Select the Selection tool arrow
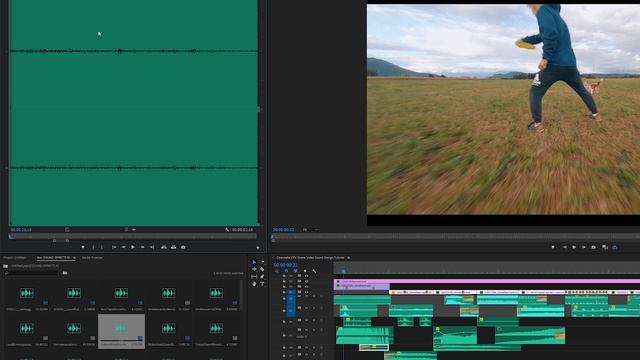 (x=254, y=262)
